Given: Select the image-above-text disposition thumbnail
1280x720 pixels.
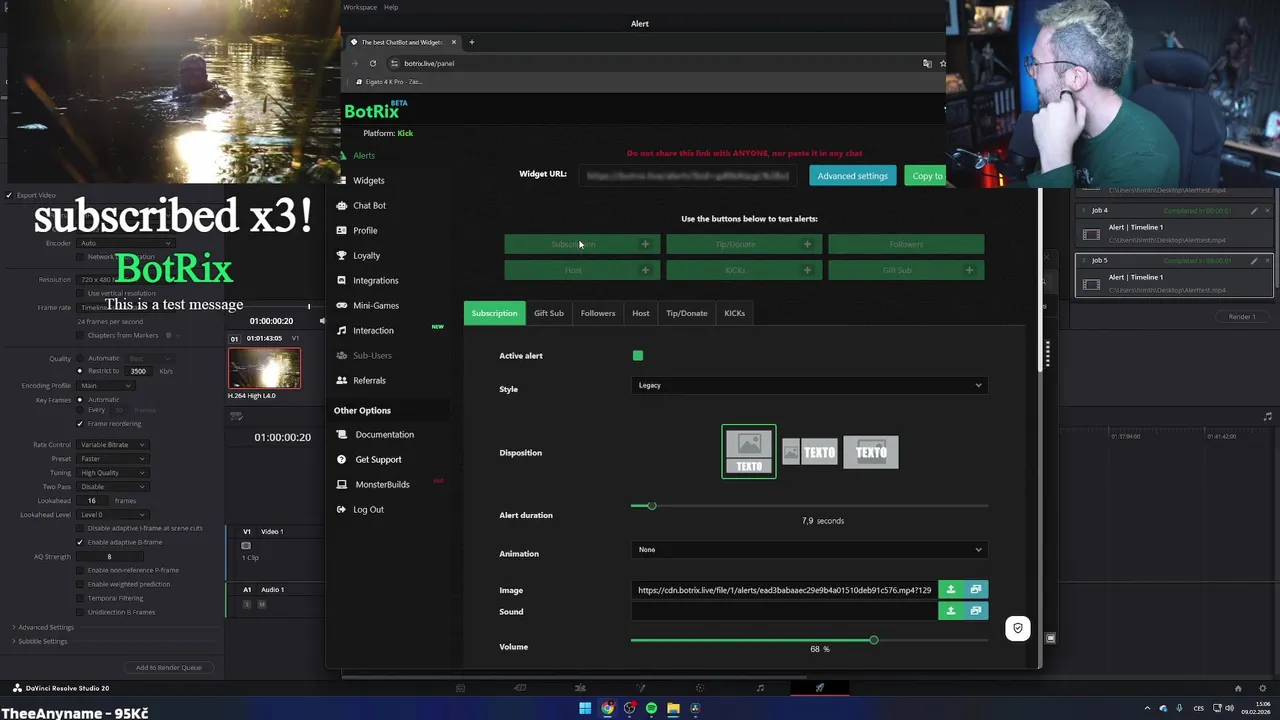Looking at the screenshot, I should (x=749, y=452).
